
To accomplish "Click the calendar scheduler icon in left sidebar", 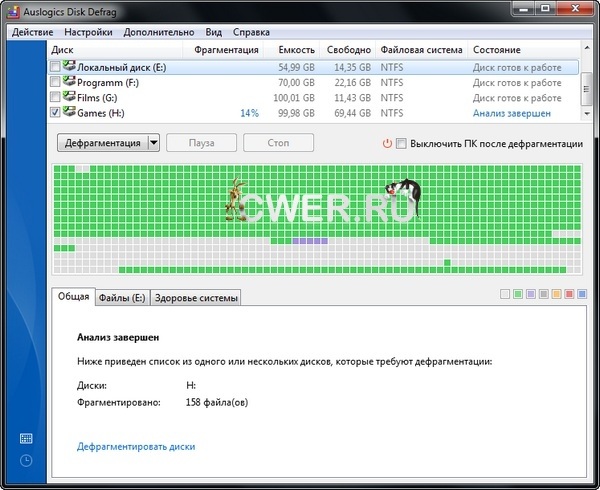I will point(25,439).
